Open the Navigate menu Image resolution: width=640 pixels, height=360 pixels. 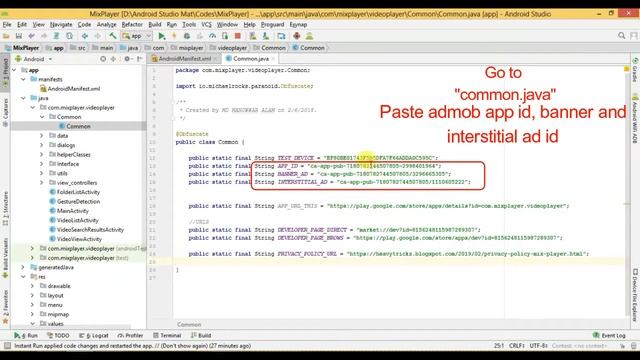(61, 24)
